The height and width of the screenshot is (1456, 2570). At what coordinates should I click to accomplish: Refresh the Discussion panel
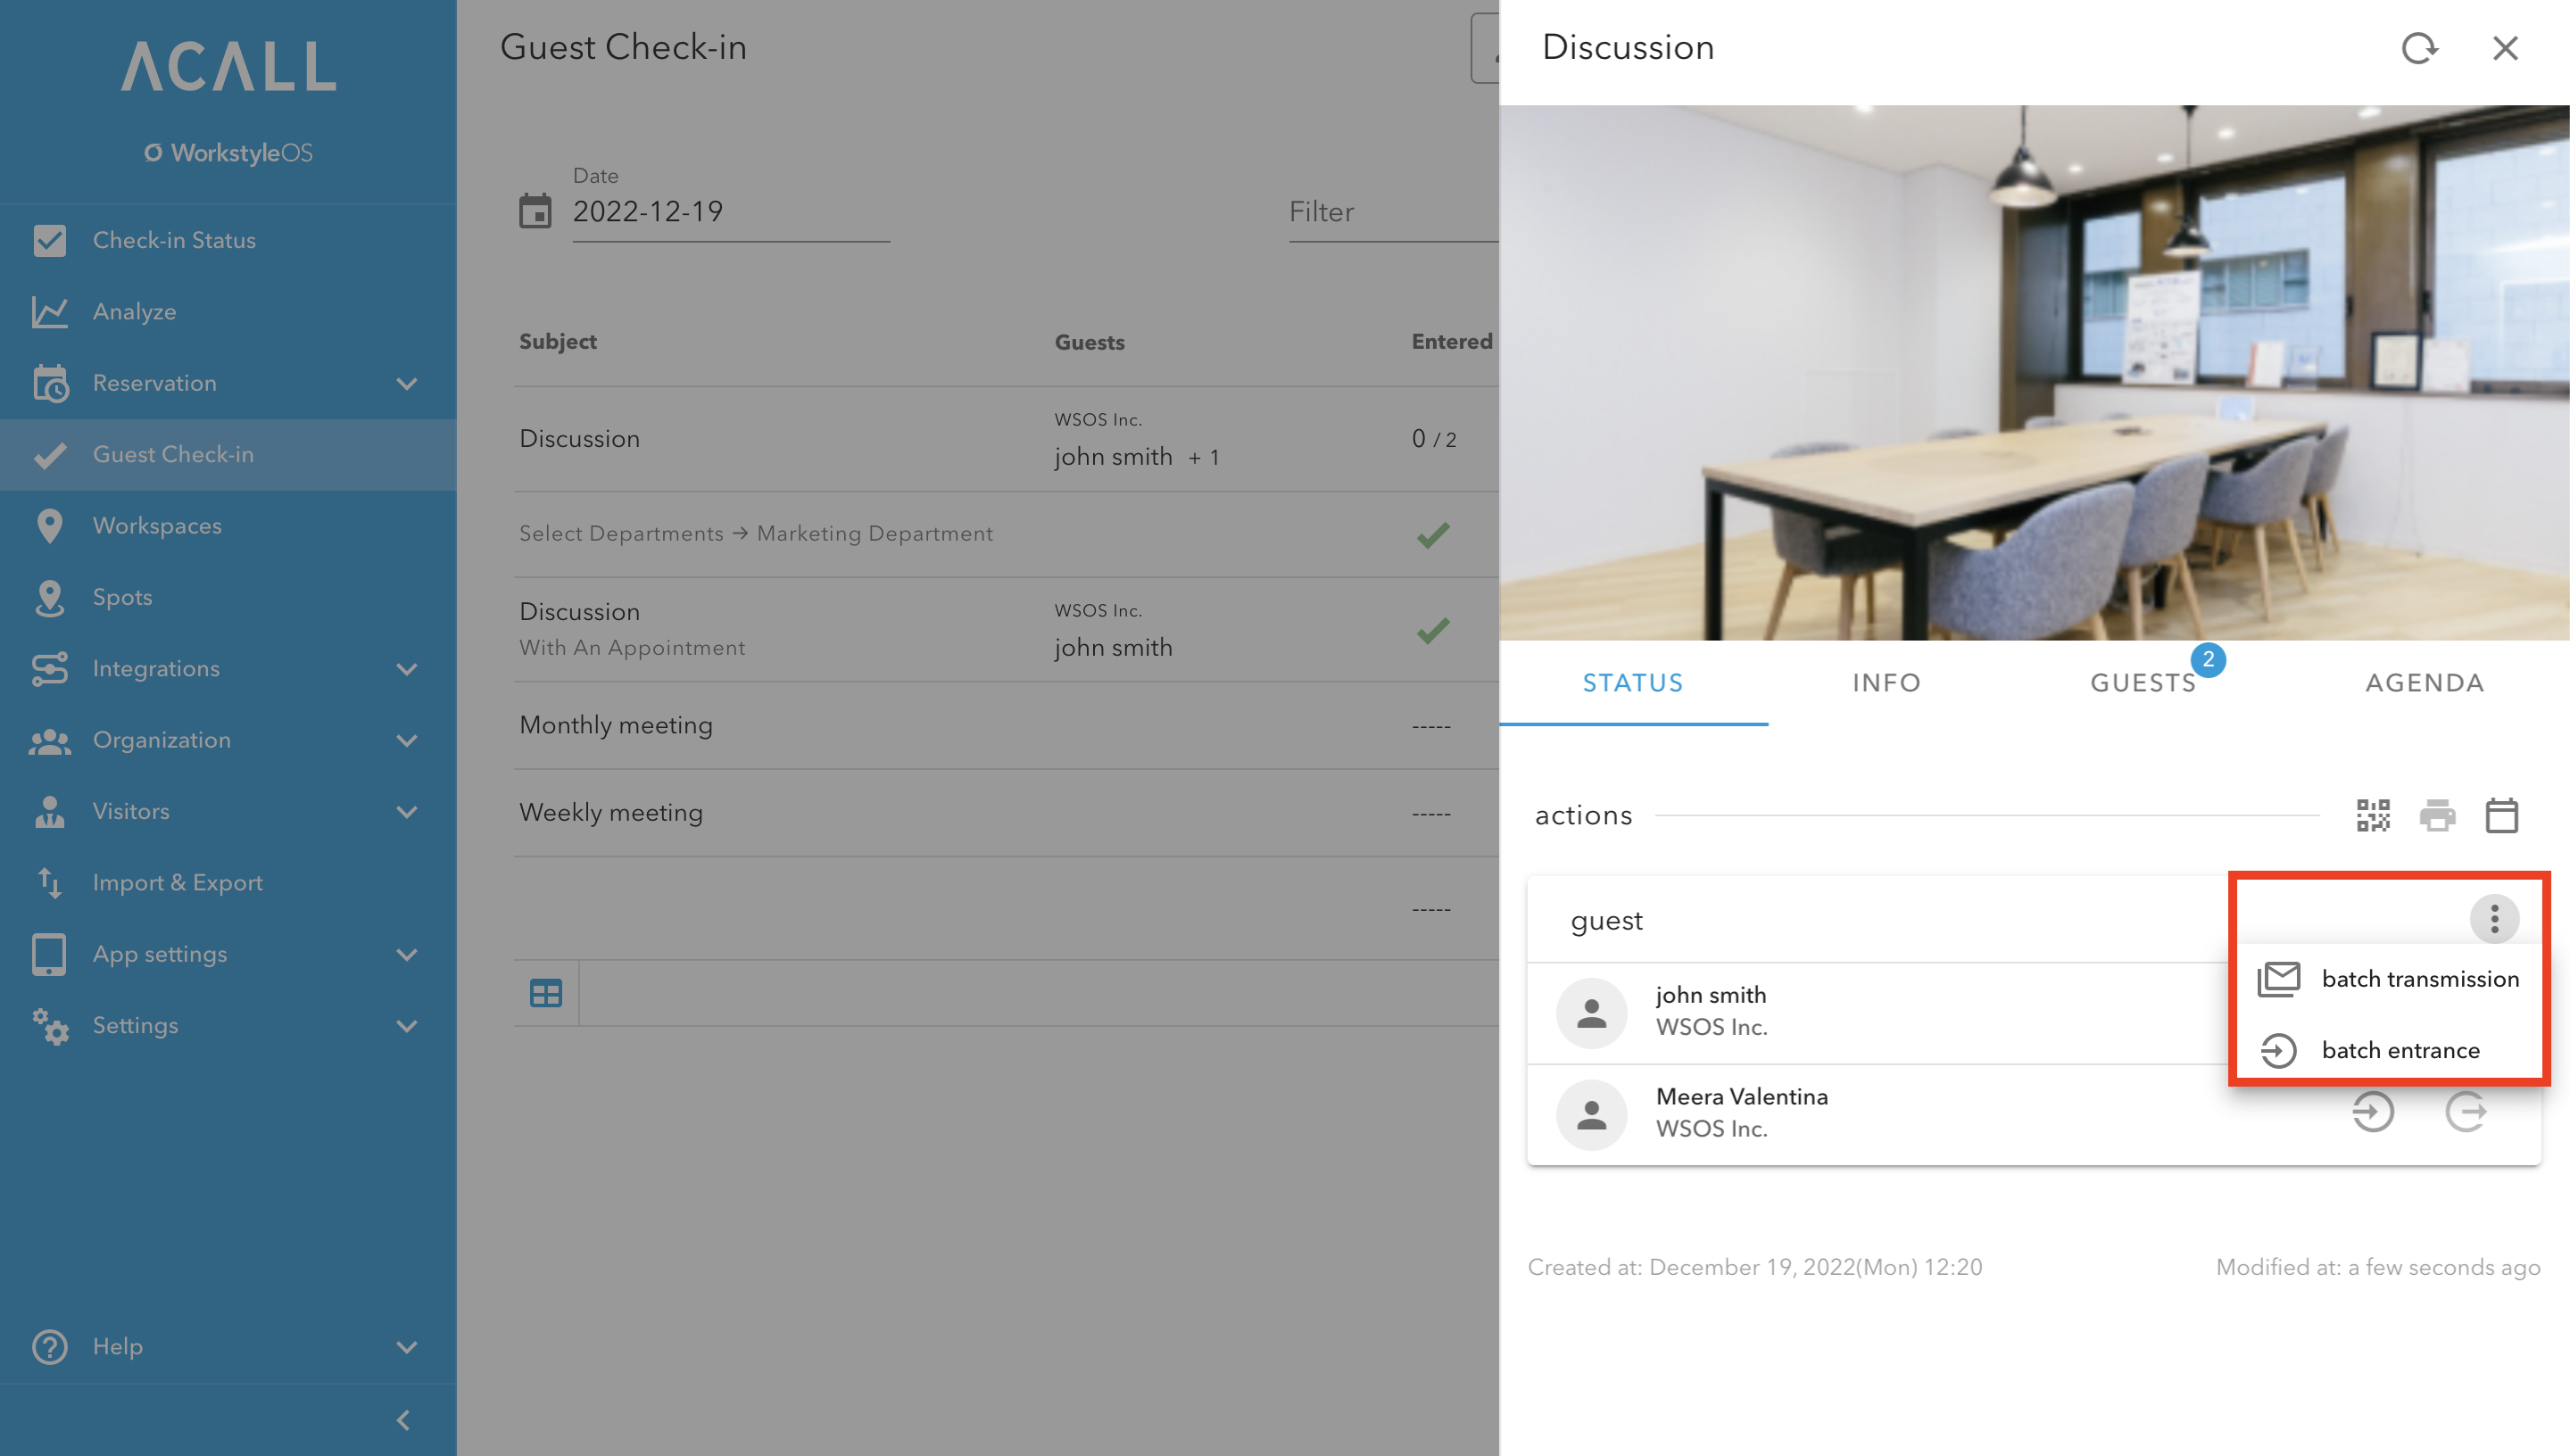pyautogui.click(x=2419, y=47)
